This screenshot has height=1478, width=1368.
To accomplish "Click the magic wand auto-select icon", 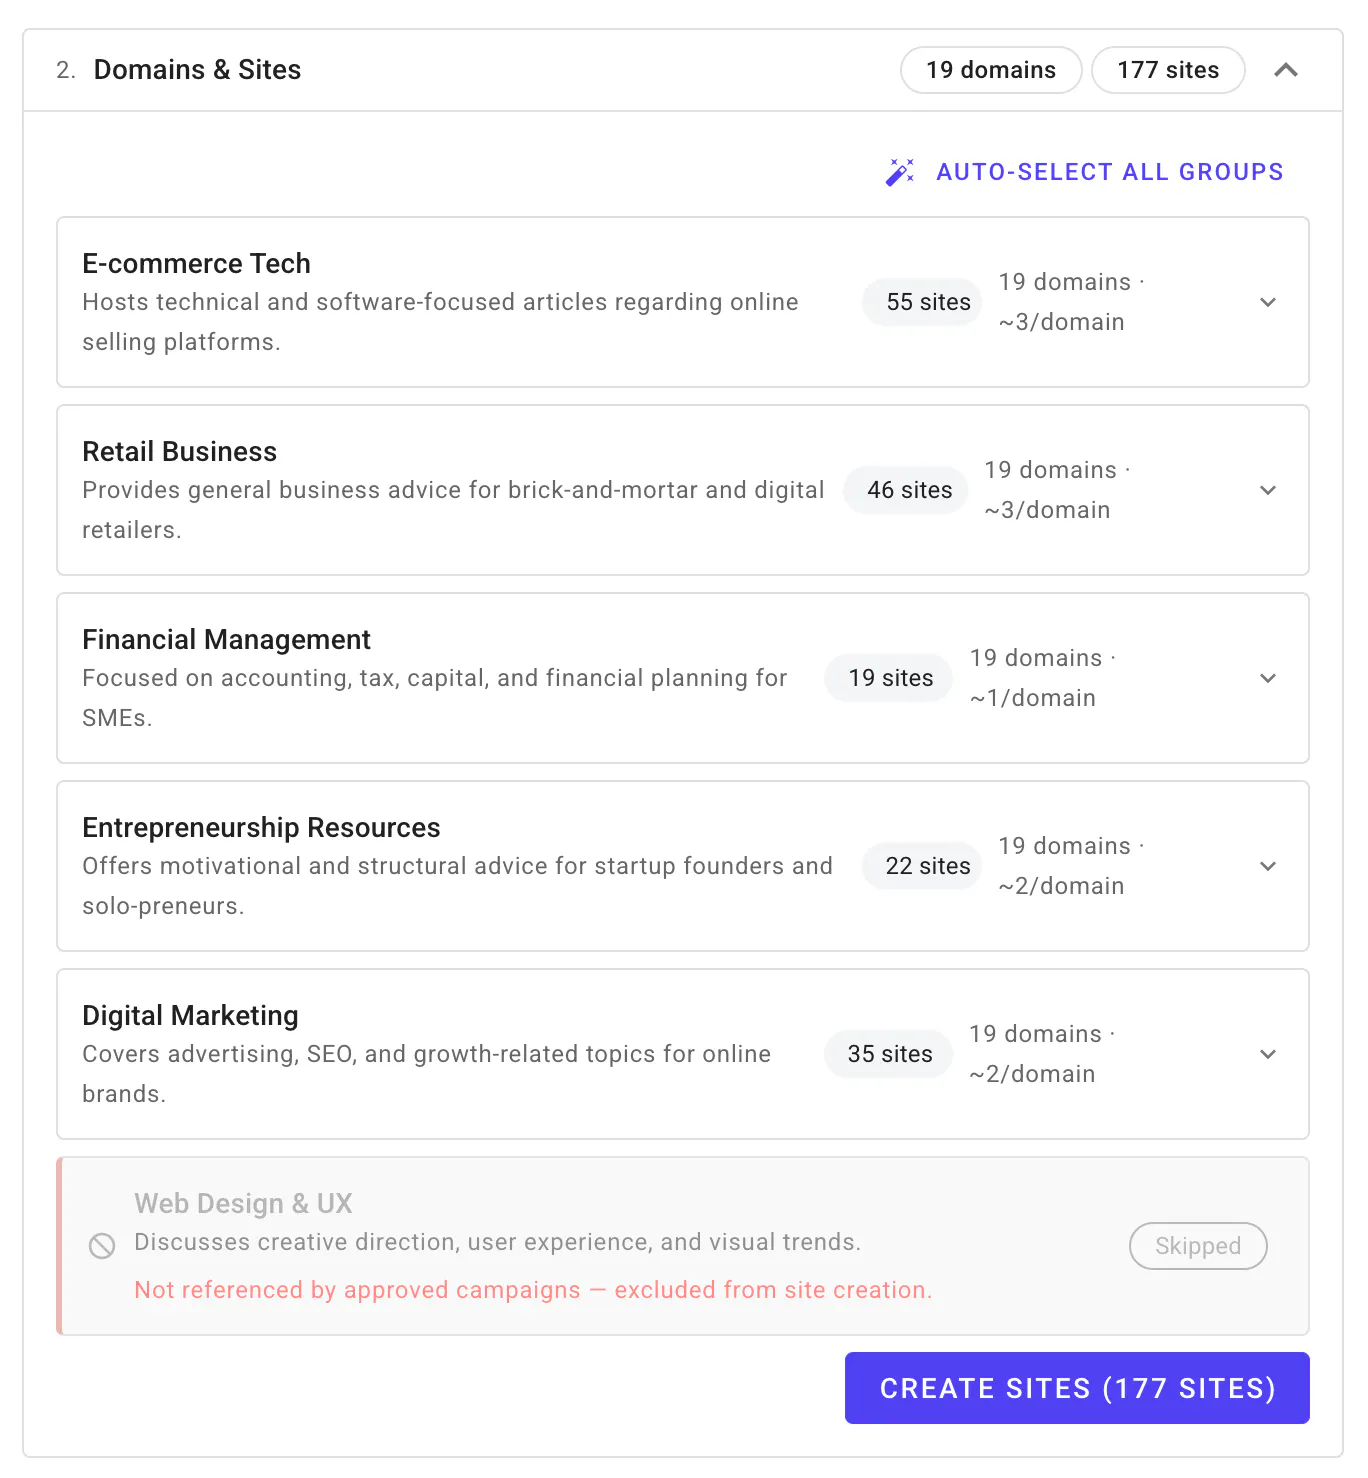I will pos(900,172).
